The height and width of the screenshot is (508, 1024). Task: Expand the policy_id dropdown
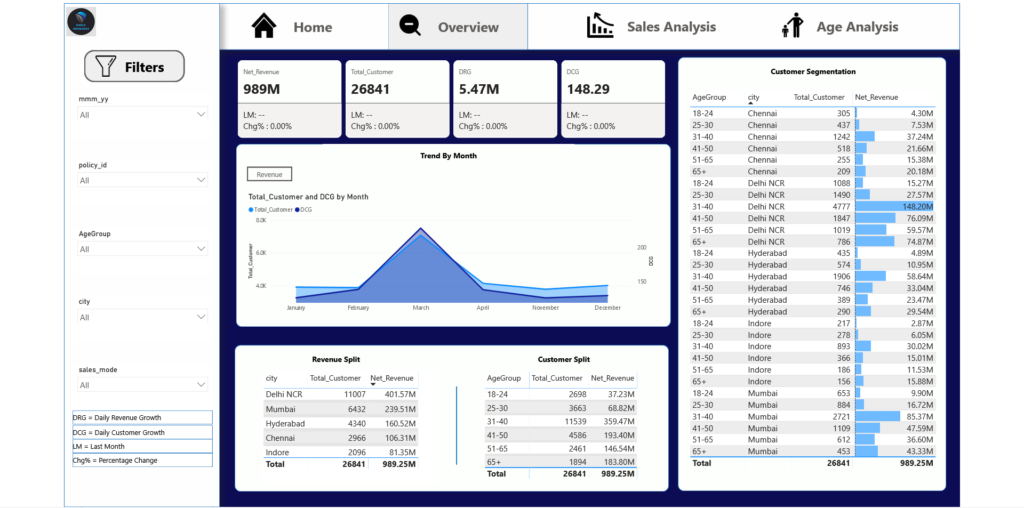(143, 180)
